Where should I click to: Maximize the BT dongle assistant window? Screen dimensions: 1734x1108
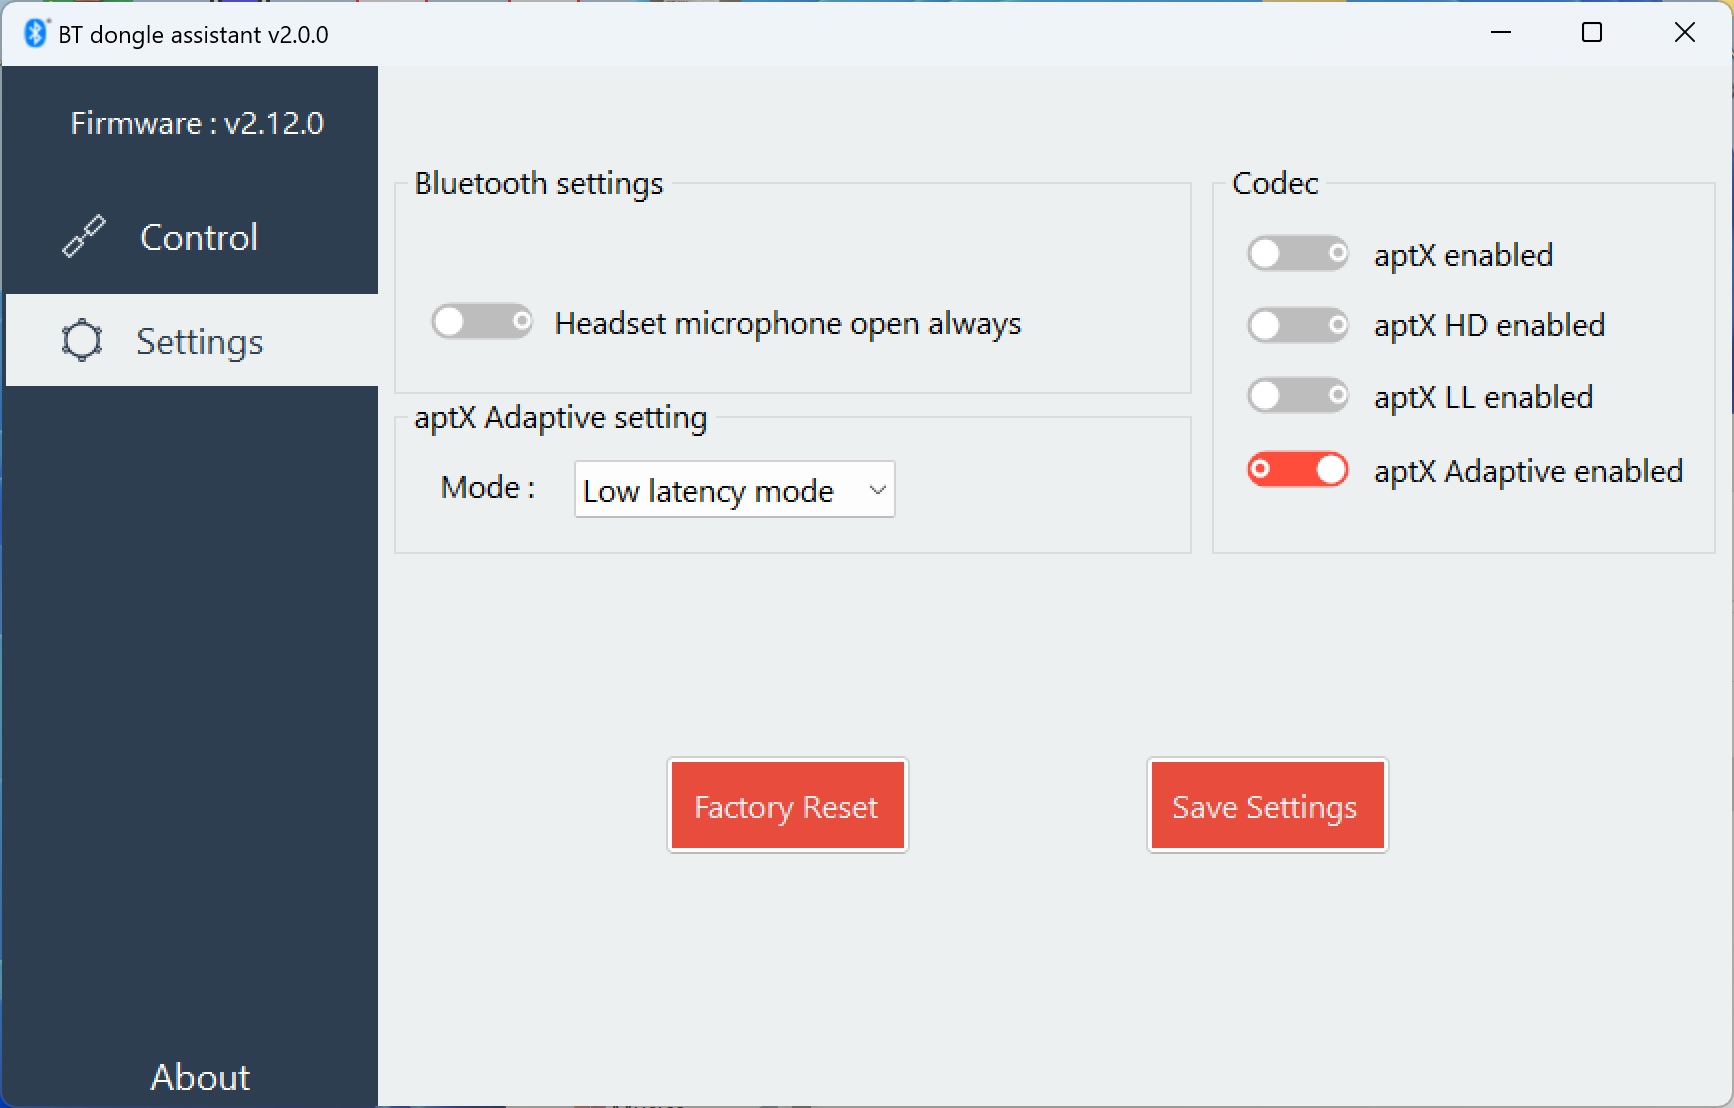point(1592,33)
